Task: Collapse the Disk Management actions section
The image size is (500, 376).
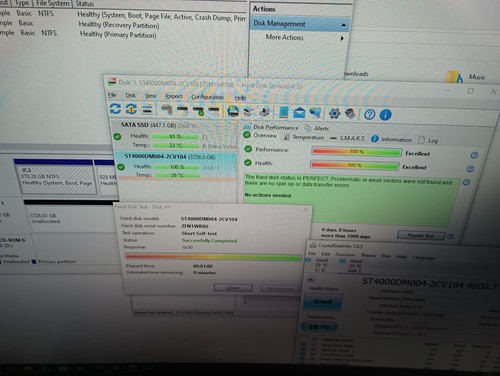Action: (x=343, y=25)
